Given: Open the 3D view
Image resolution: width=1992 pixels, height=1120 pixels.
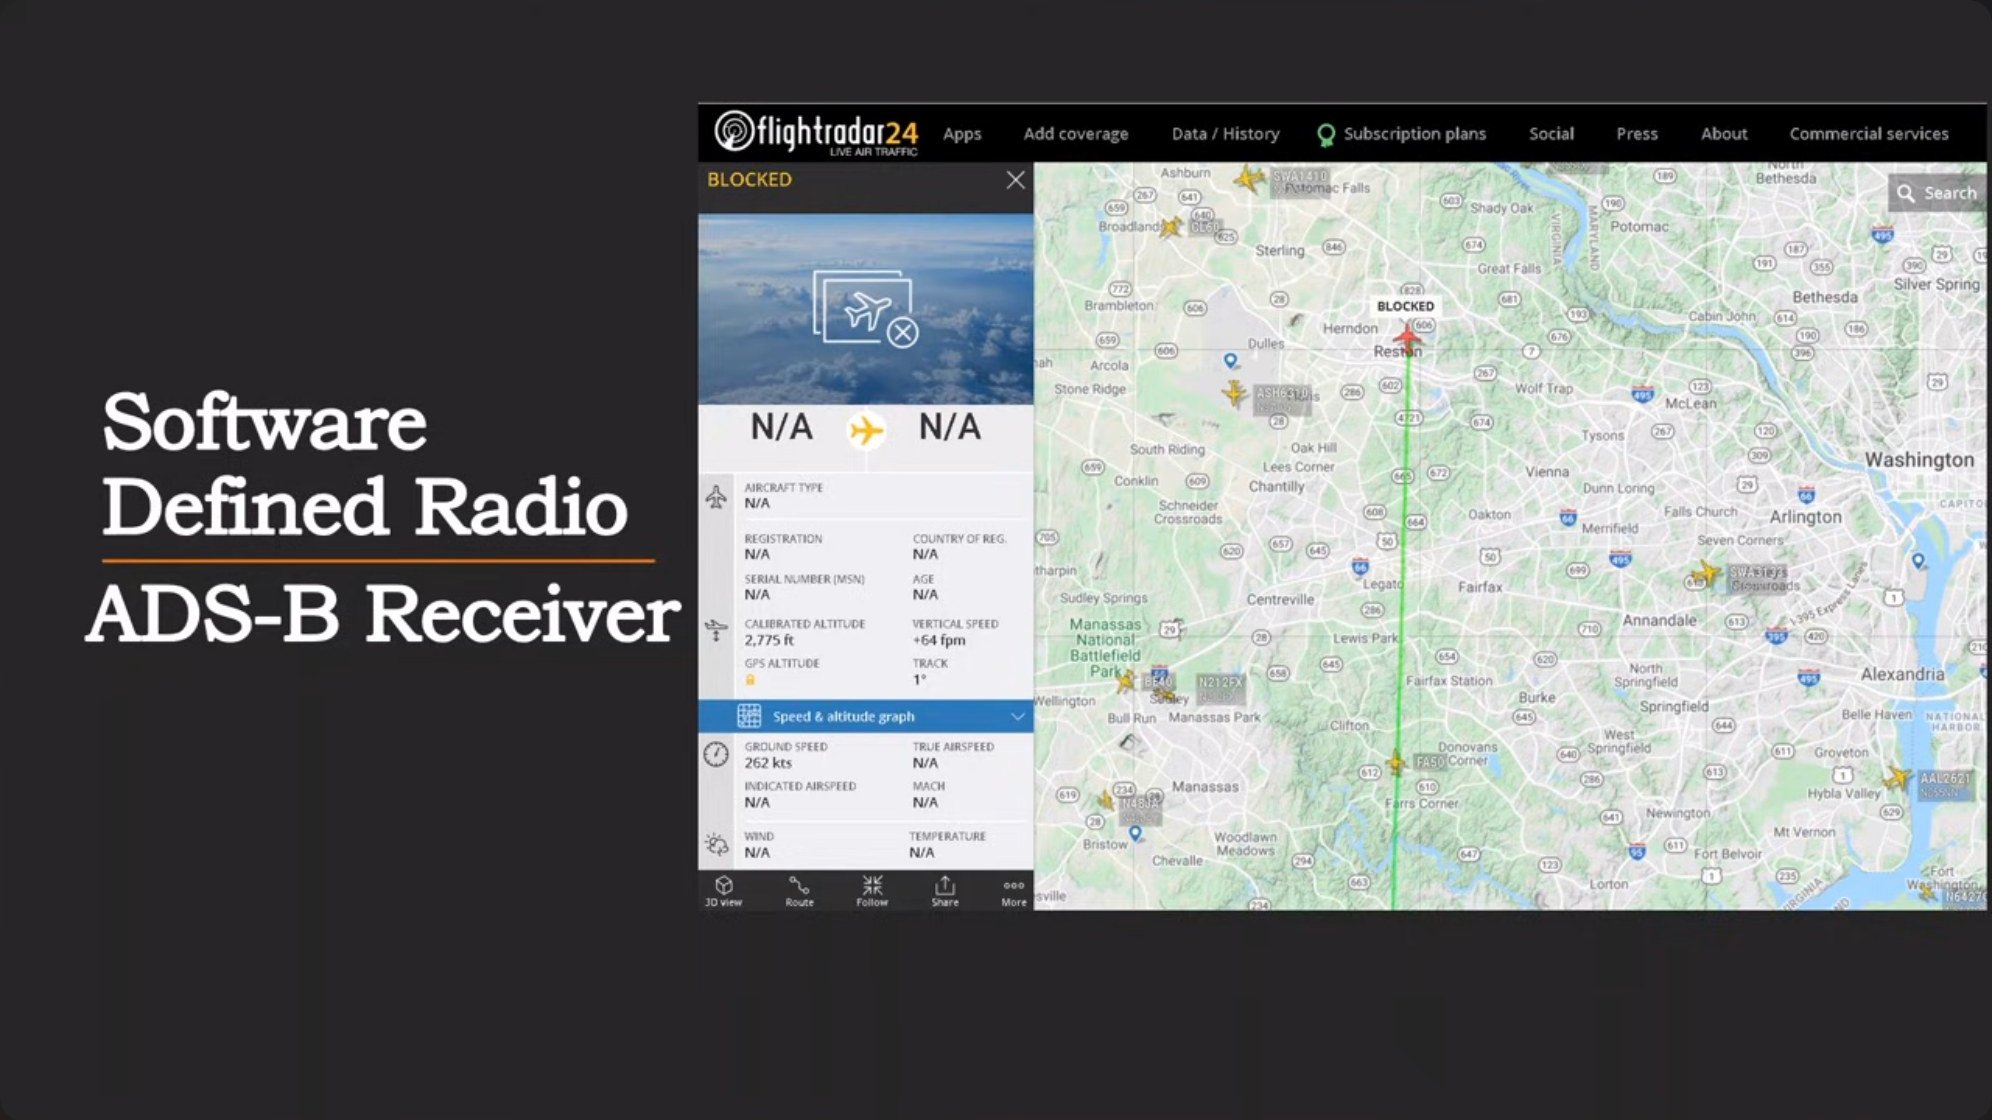Looking at the screenshot, I should 723,891.
